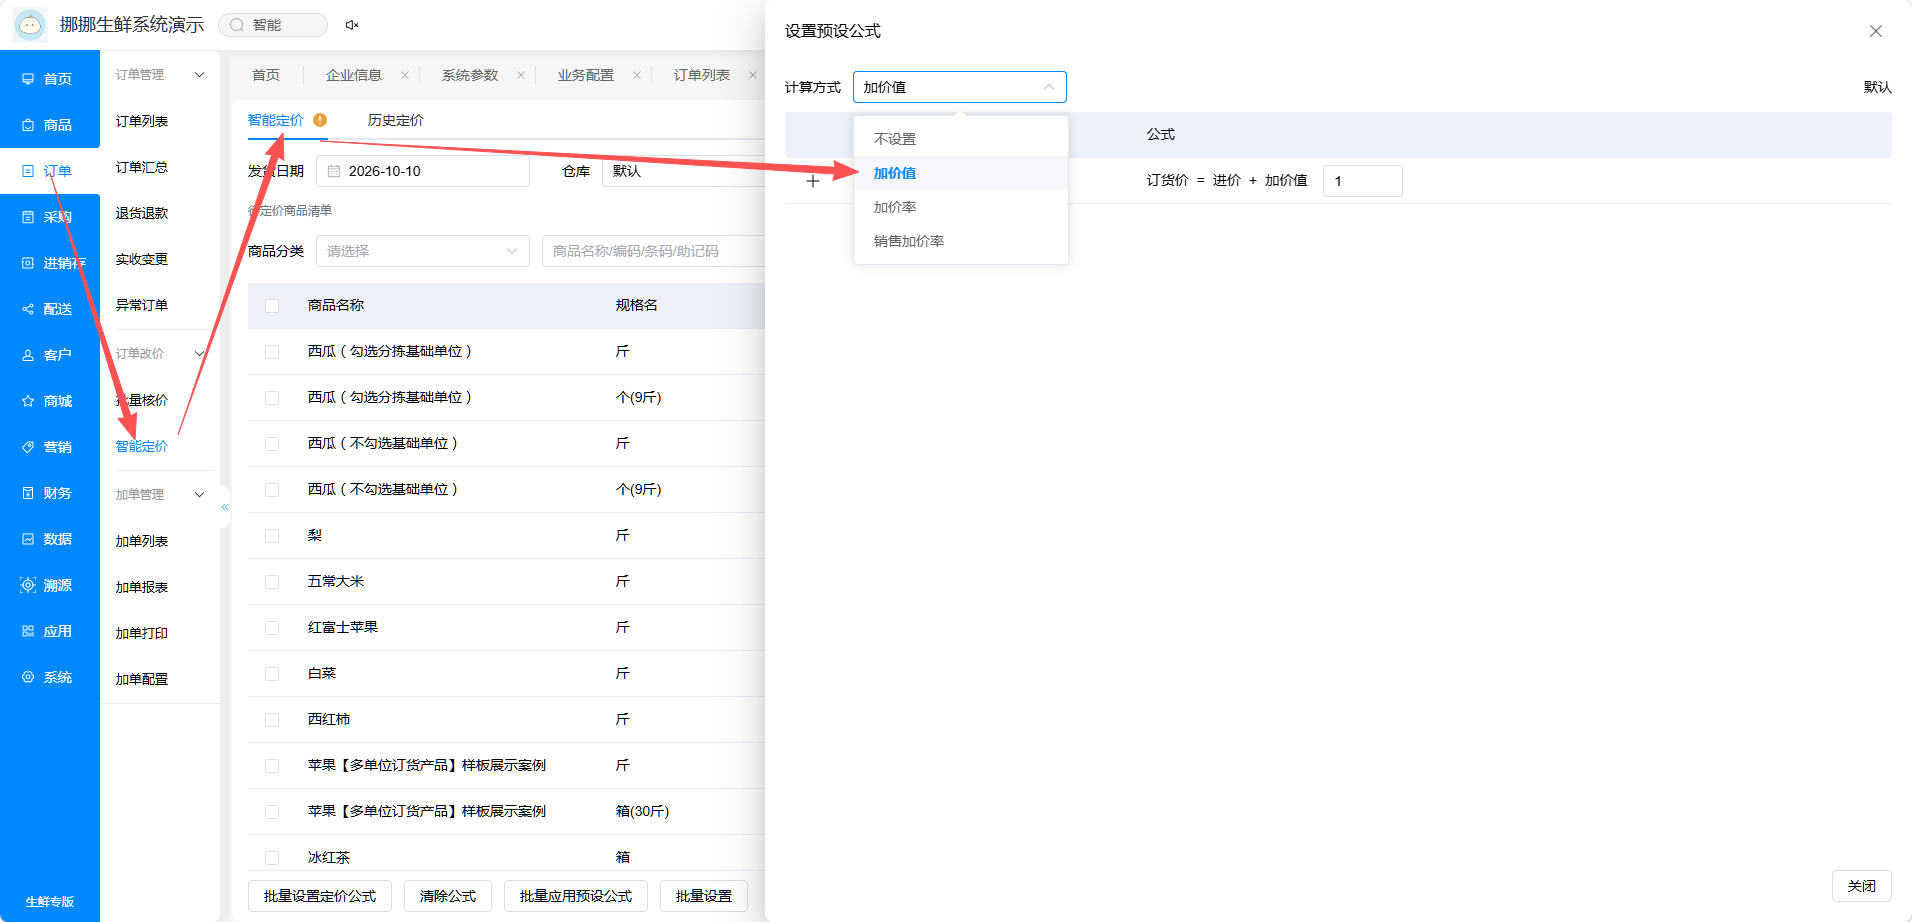Click the 关闭 button in formula panel

tap(1861, 886)
